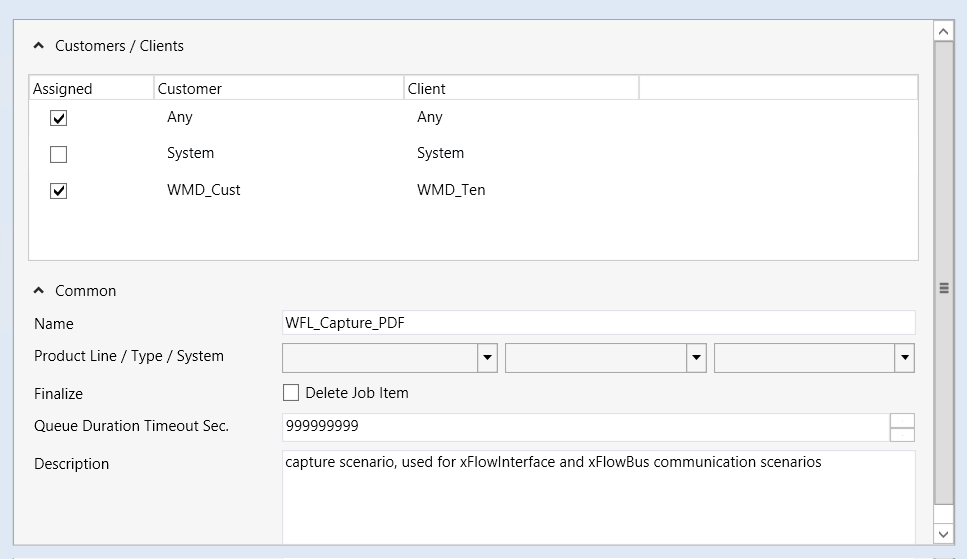
Task: Click inside the Description text area
Action: (598, 497)
